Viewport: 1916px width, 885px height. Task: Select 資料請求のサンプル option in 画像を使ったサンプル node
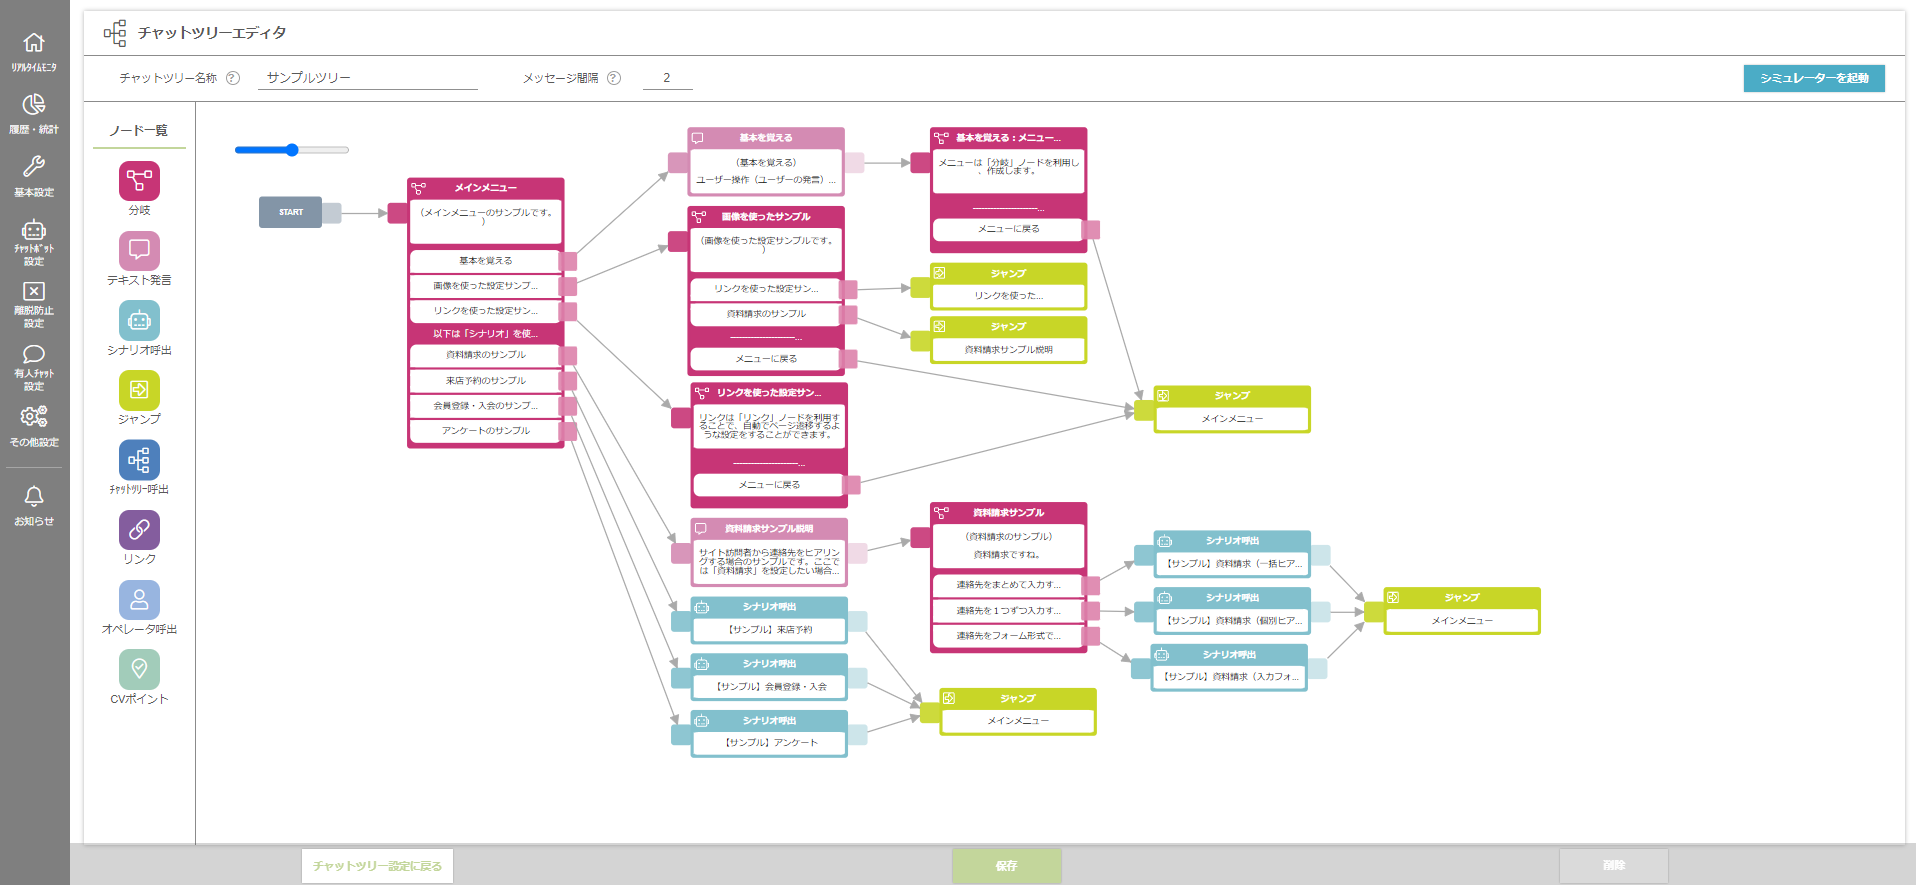pos(766,314)
